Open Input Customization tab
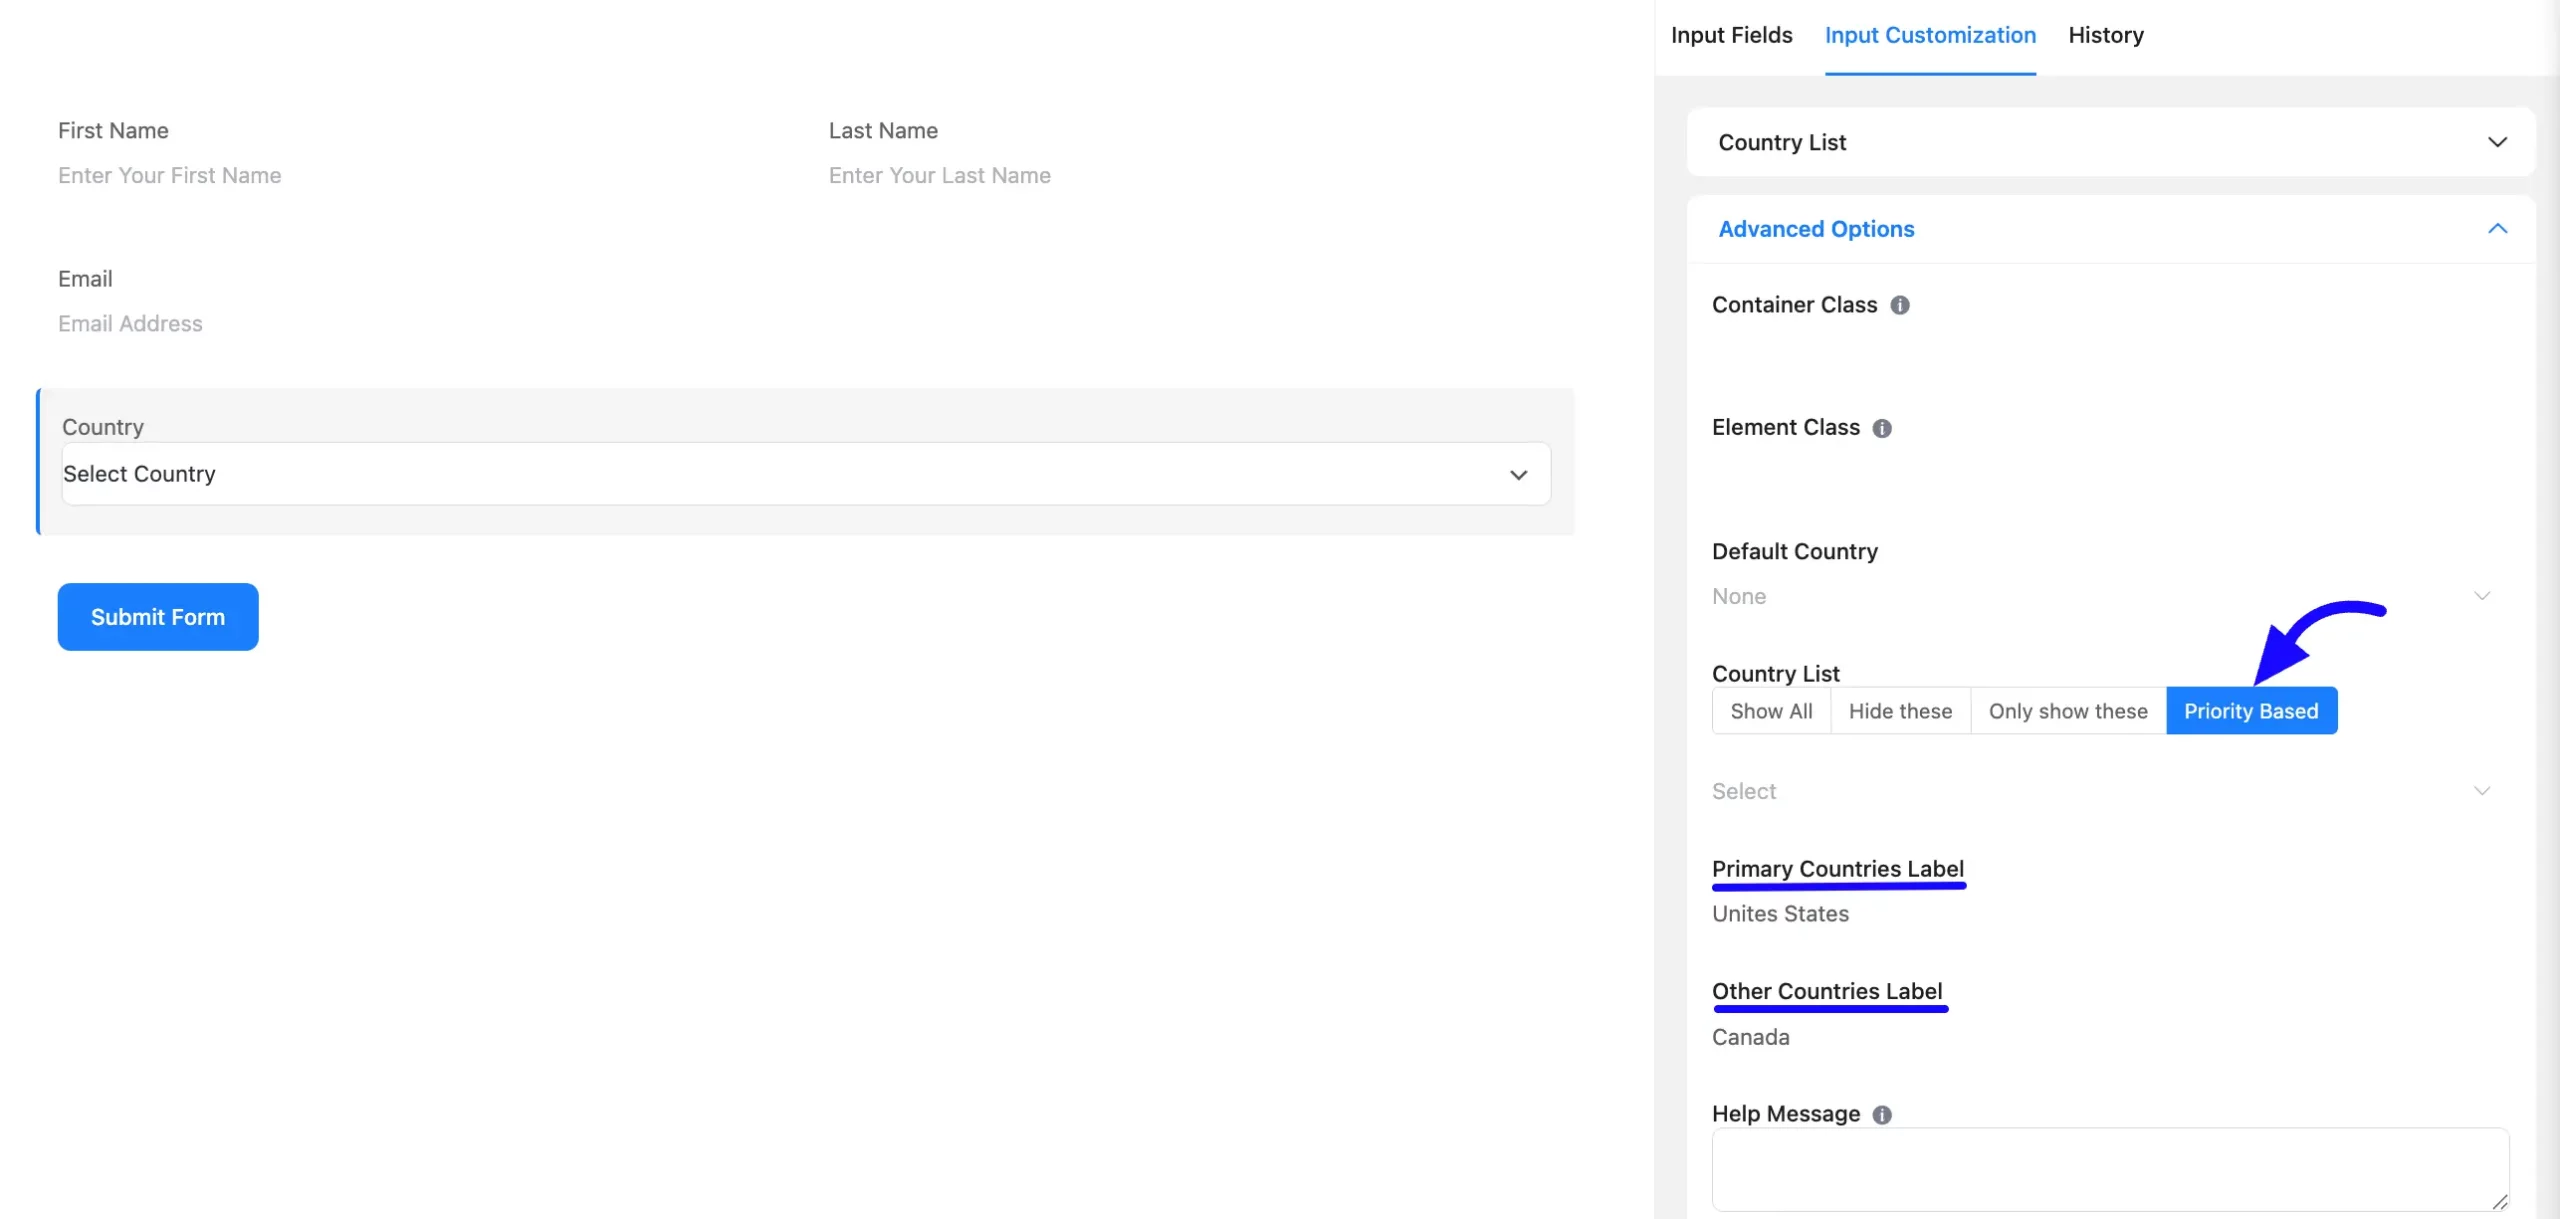2560x1219 pixels. tap(1930, 35)
